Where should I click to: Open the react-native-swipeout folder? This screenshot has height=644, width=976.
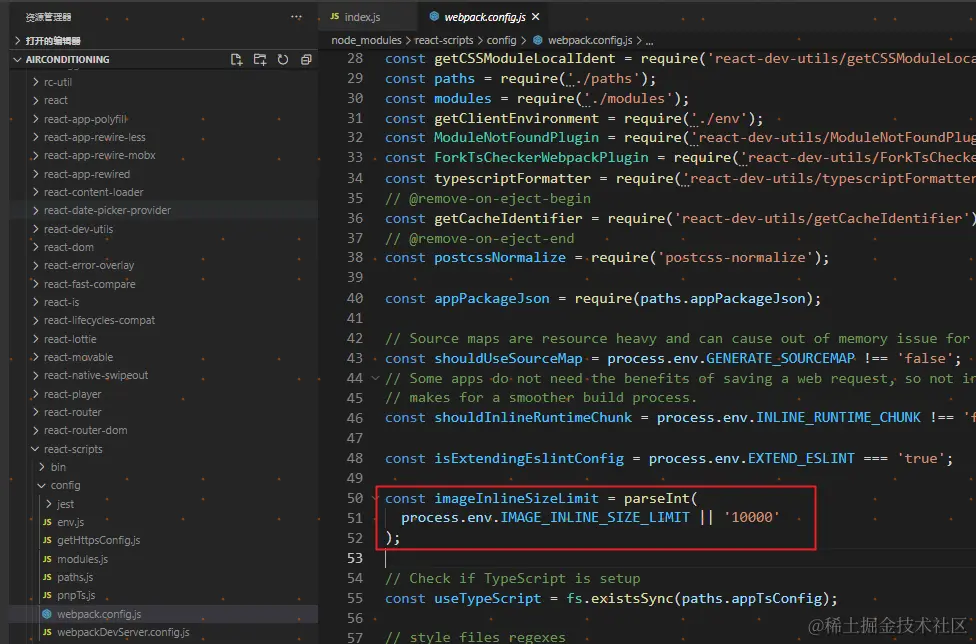click(96, 375)
